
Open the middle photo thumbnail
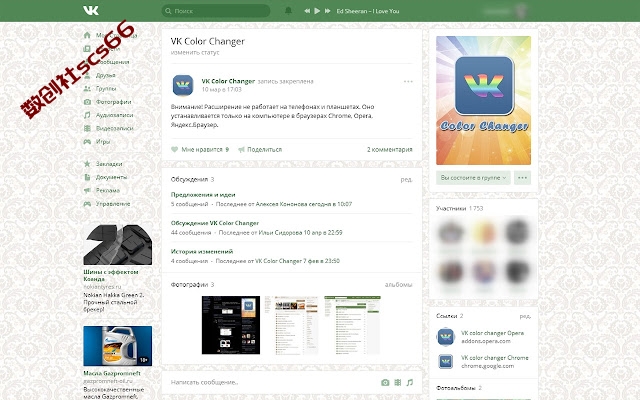click(x=291, y=325)
